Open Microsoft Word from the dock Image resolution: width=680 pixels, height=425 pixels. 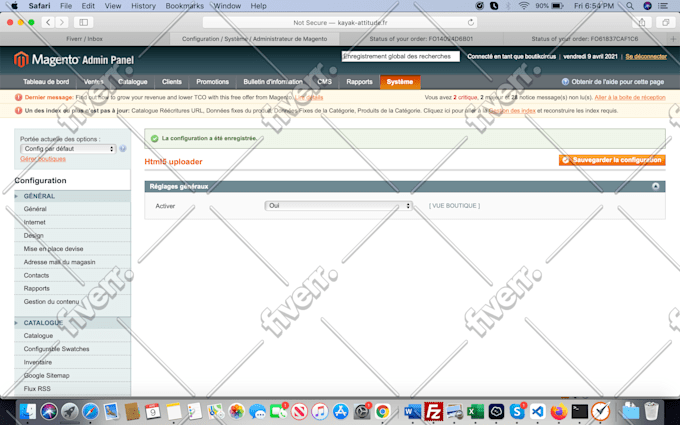[x=412, y=411]
